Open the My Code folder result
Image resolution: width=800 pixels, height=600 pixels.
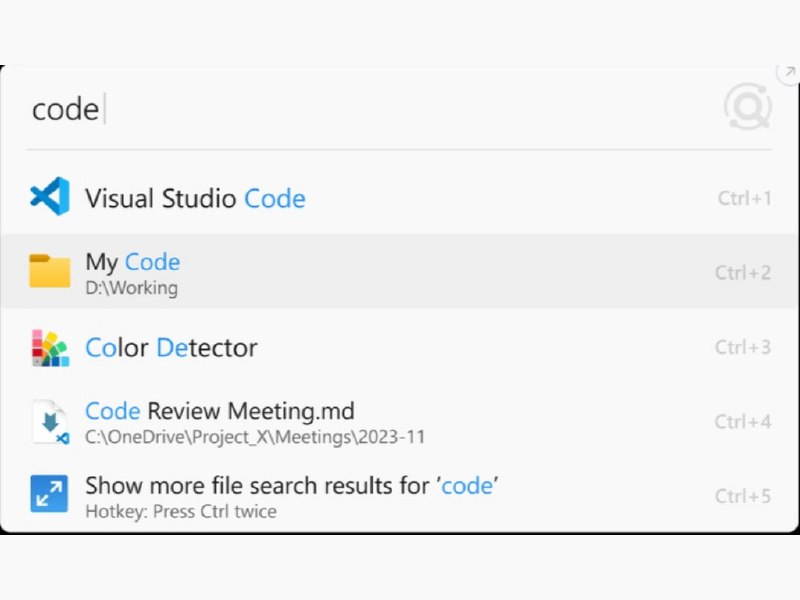pyautogui.click(x=400, y=271)
